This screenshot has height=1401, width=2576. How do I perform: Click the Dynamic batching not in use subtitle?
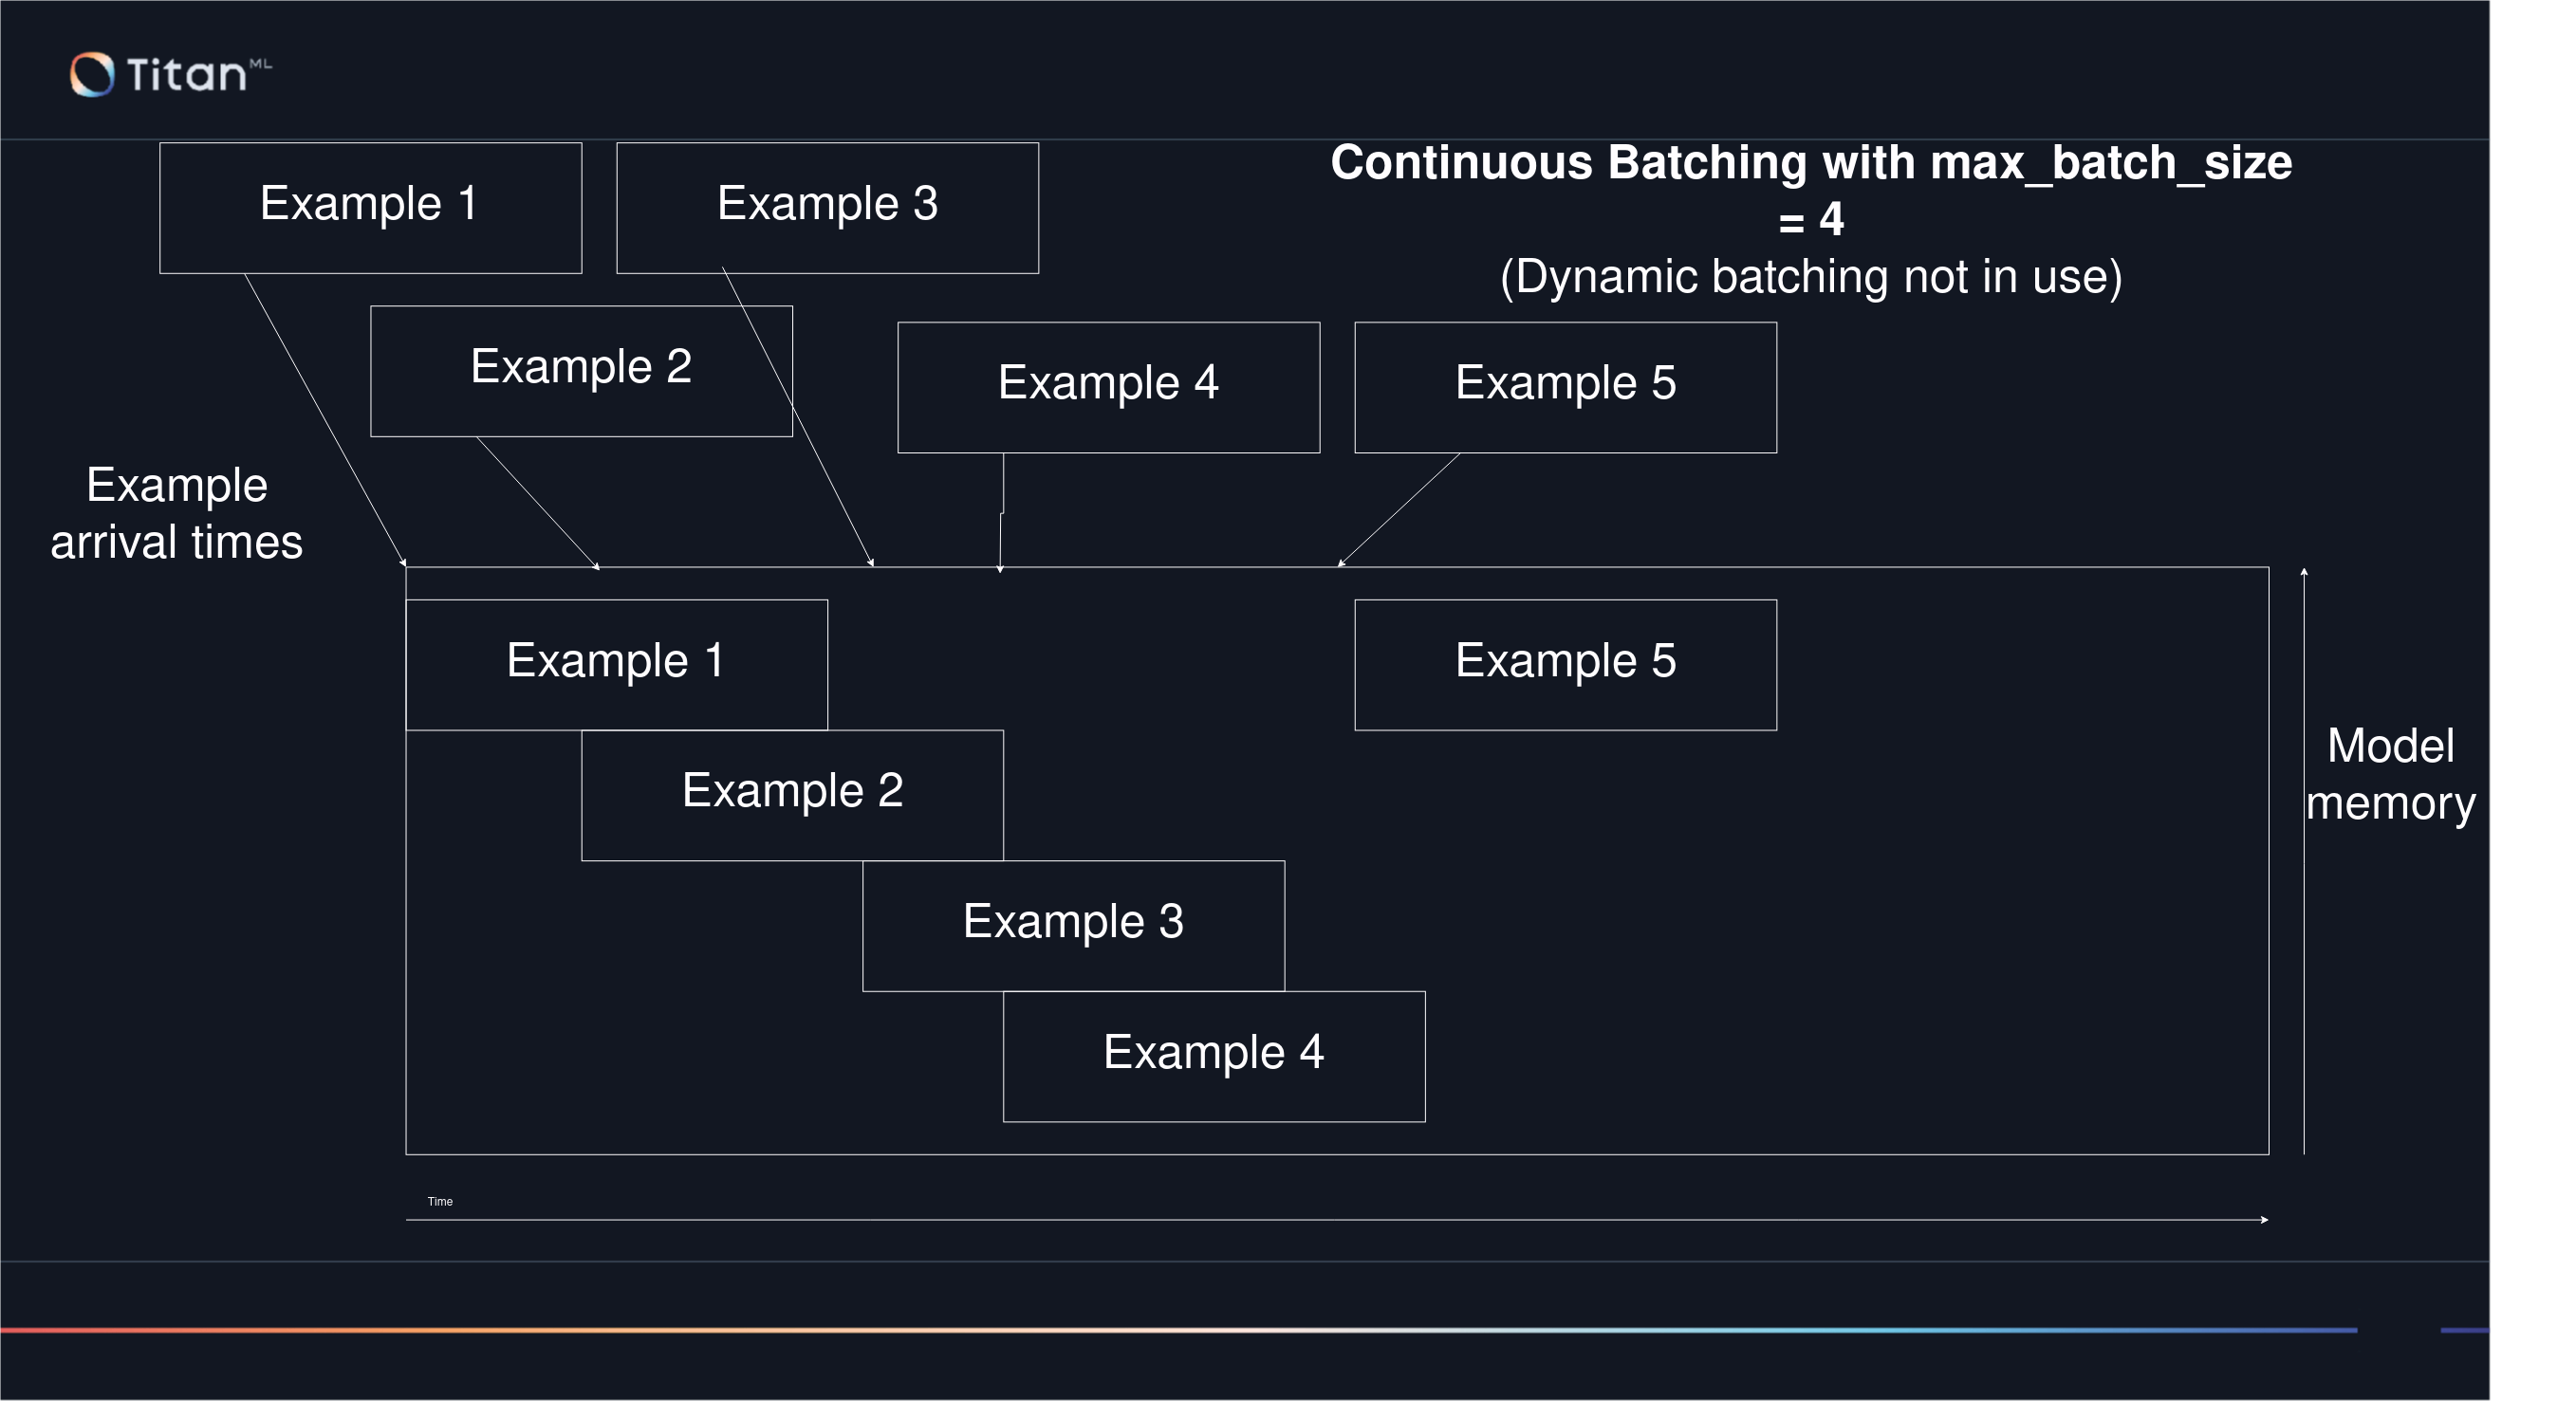[1810, 277]
